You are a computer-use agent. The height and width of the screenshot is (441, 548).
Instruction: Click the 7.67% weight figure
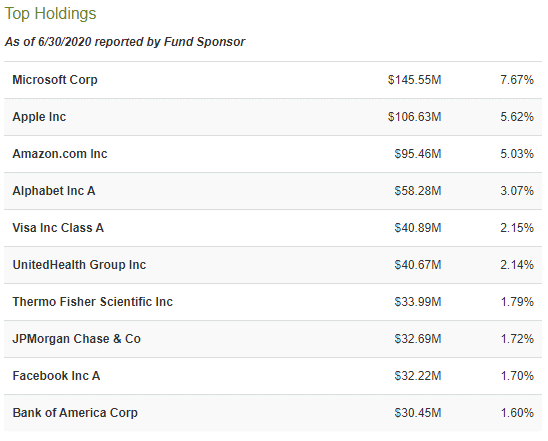point(517,80)
